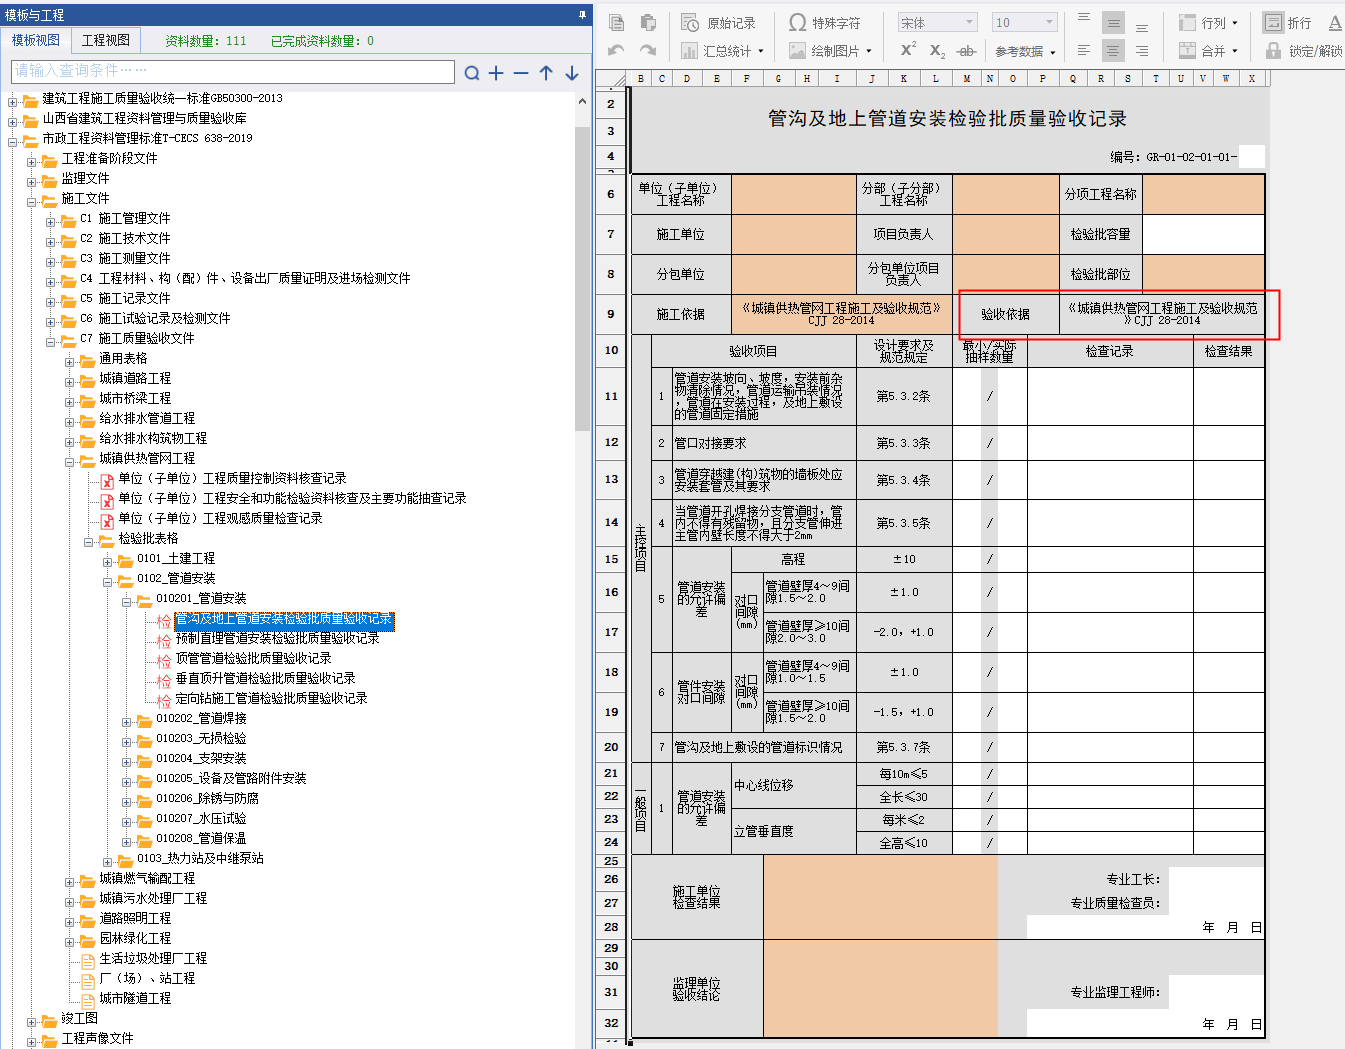
Task: Toggle strikethrough ab formatting
Action: pos(966,50)
